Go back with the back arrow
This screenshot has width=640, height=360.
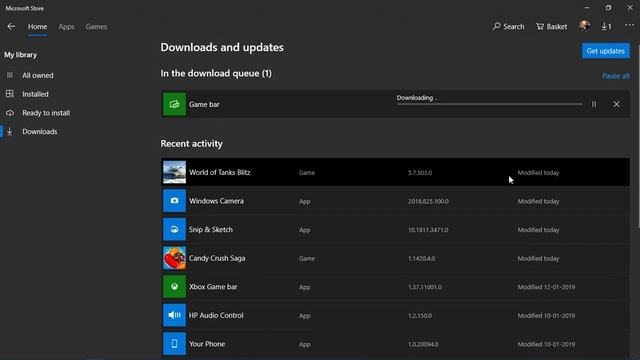coord(11,27)
